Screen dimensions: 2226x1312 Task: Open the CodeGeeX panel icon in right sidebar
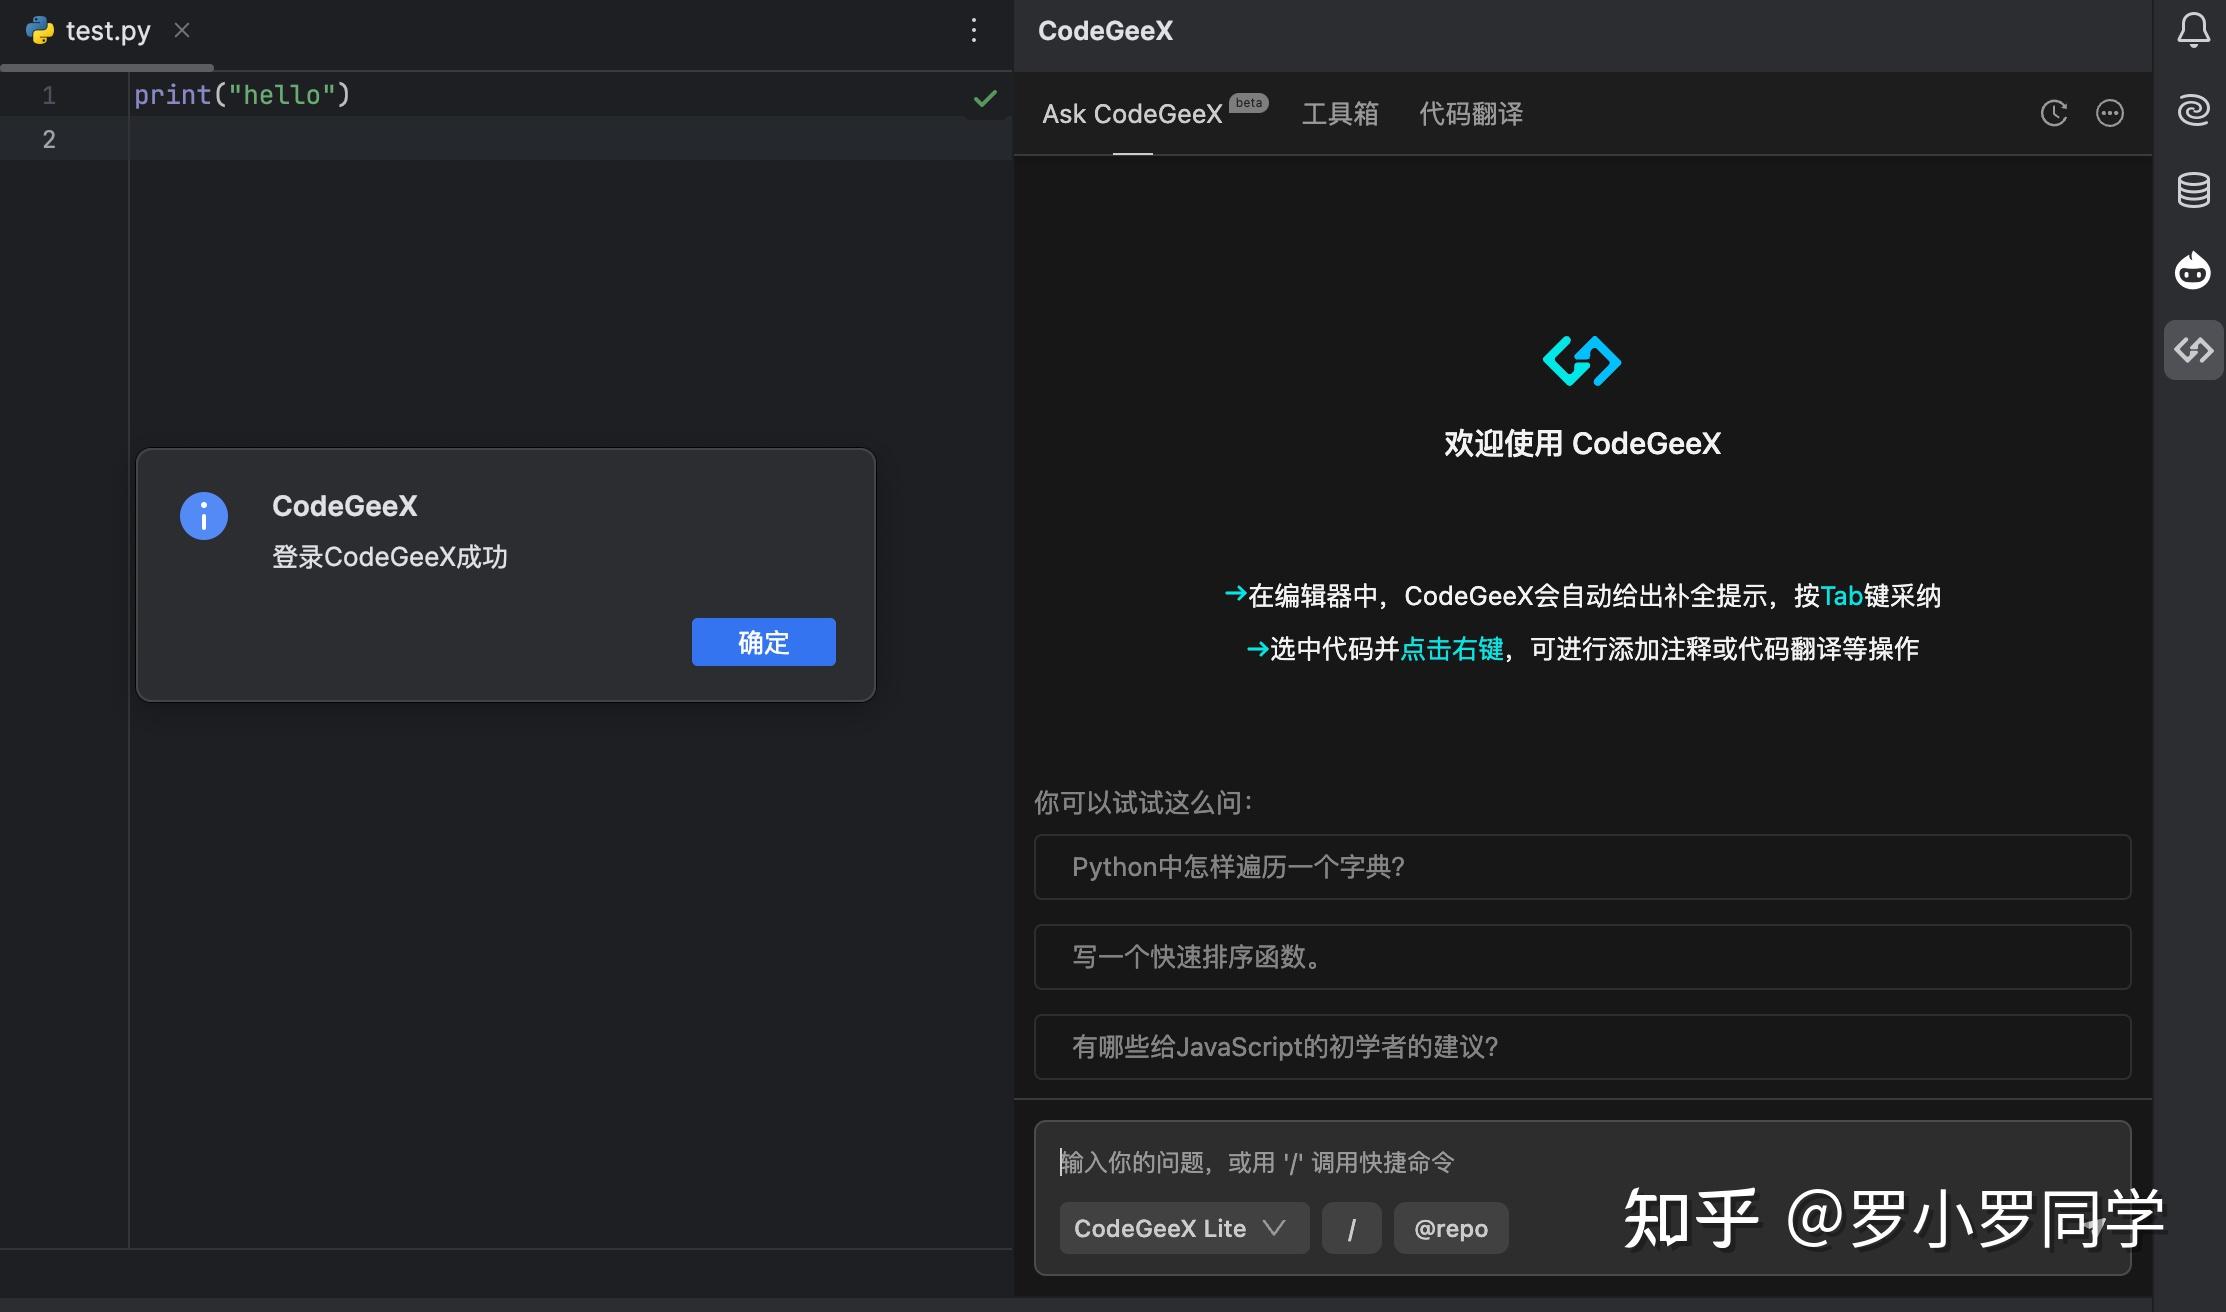pyautogui.click(x=2193, y=350)
